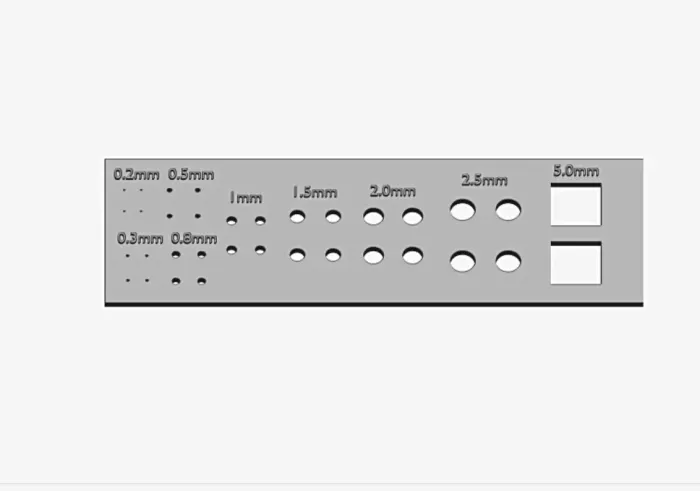The width and height of the screenshot is (700, 491).
Task: Click the 0.3mm engraved label
Action: [140, 239]
